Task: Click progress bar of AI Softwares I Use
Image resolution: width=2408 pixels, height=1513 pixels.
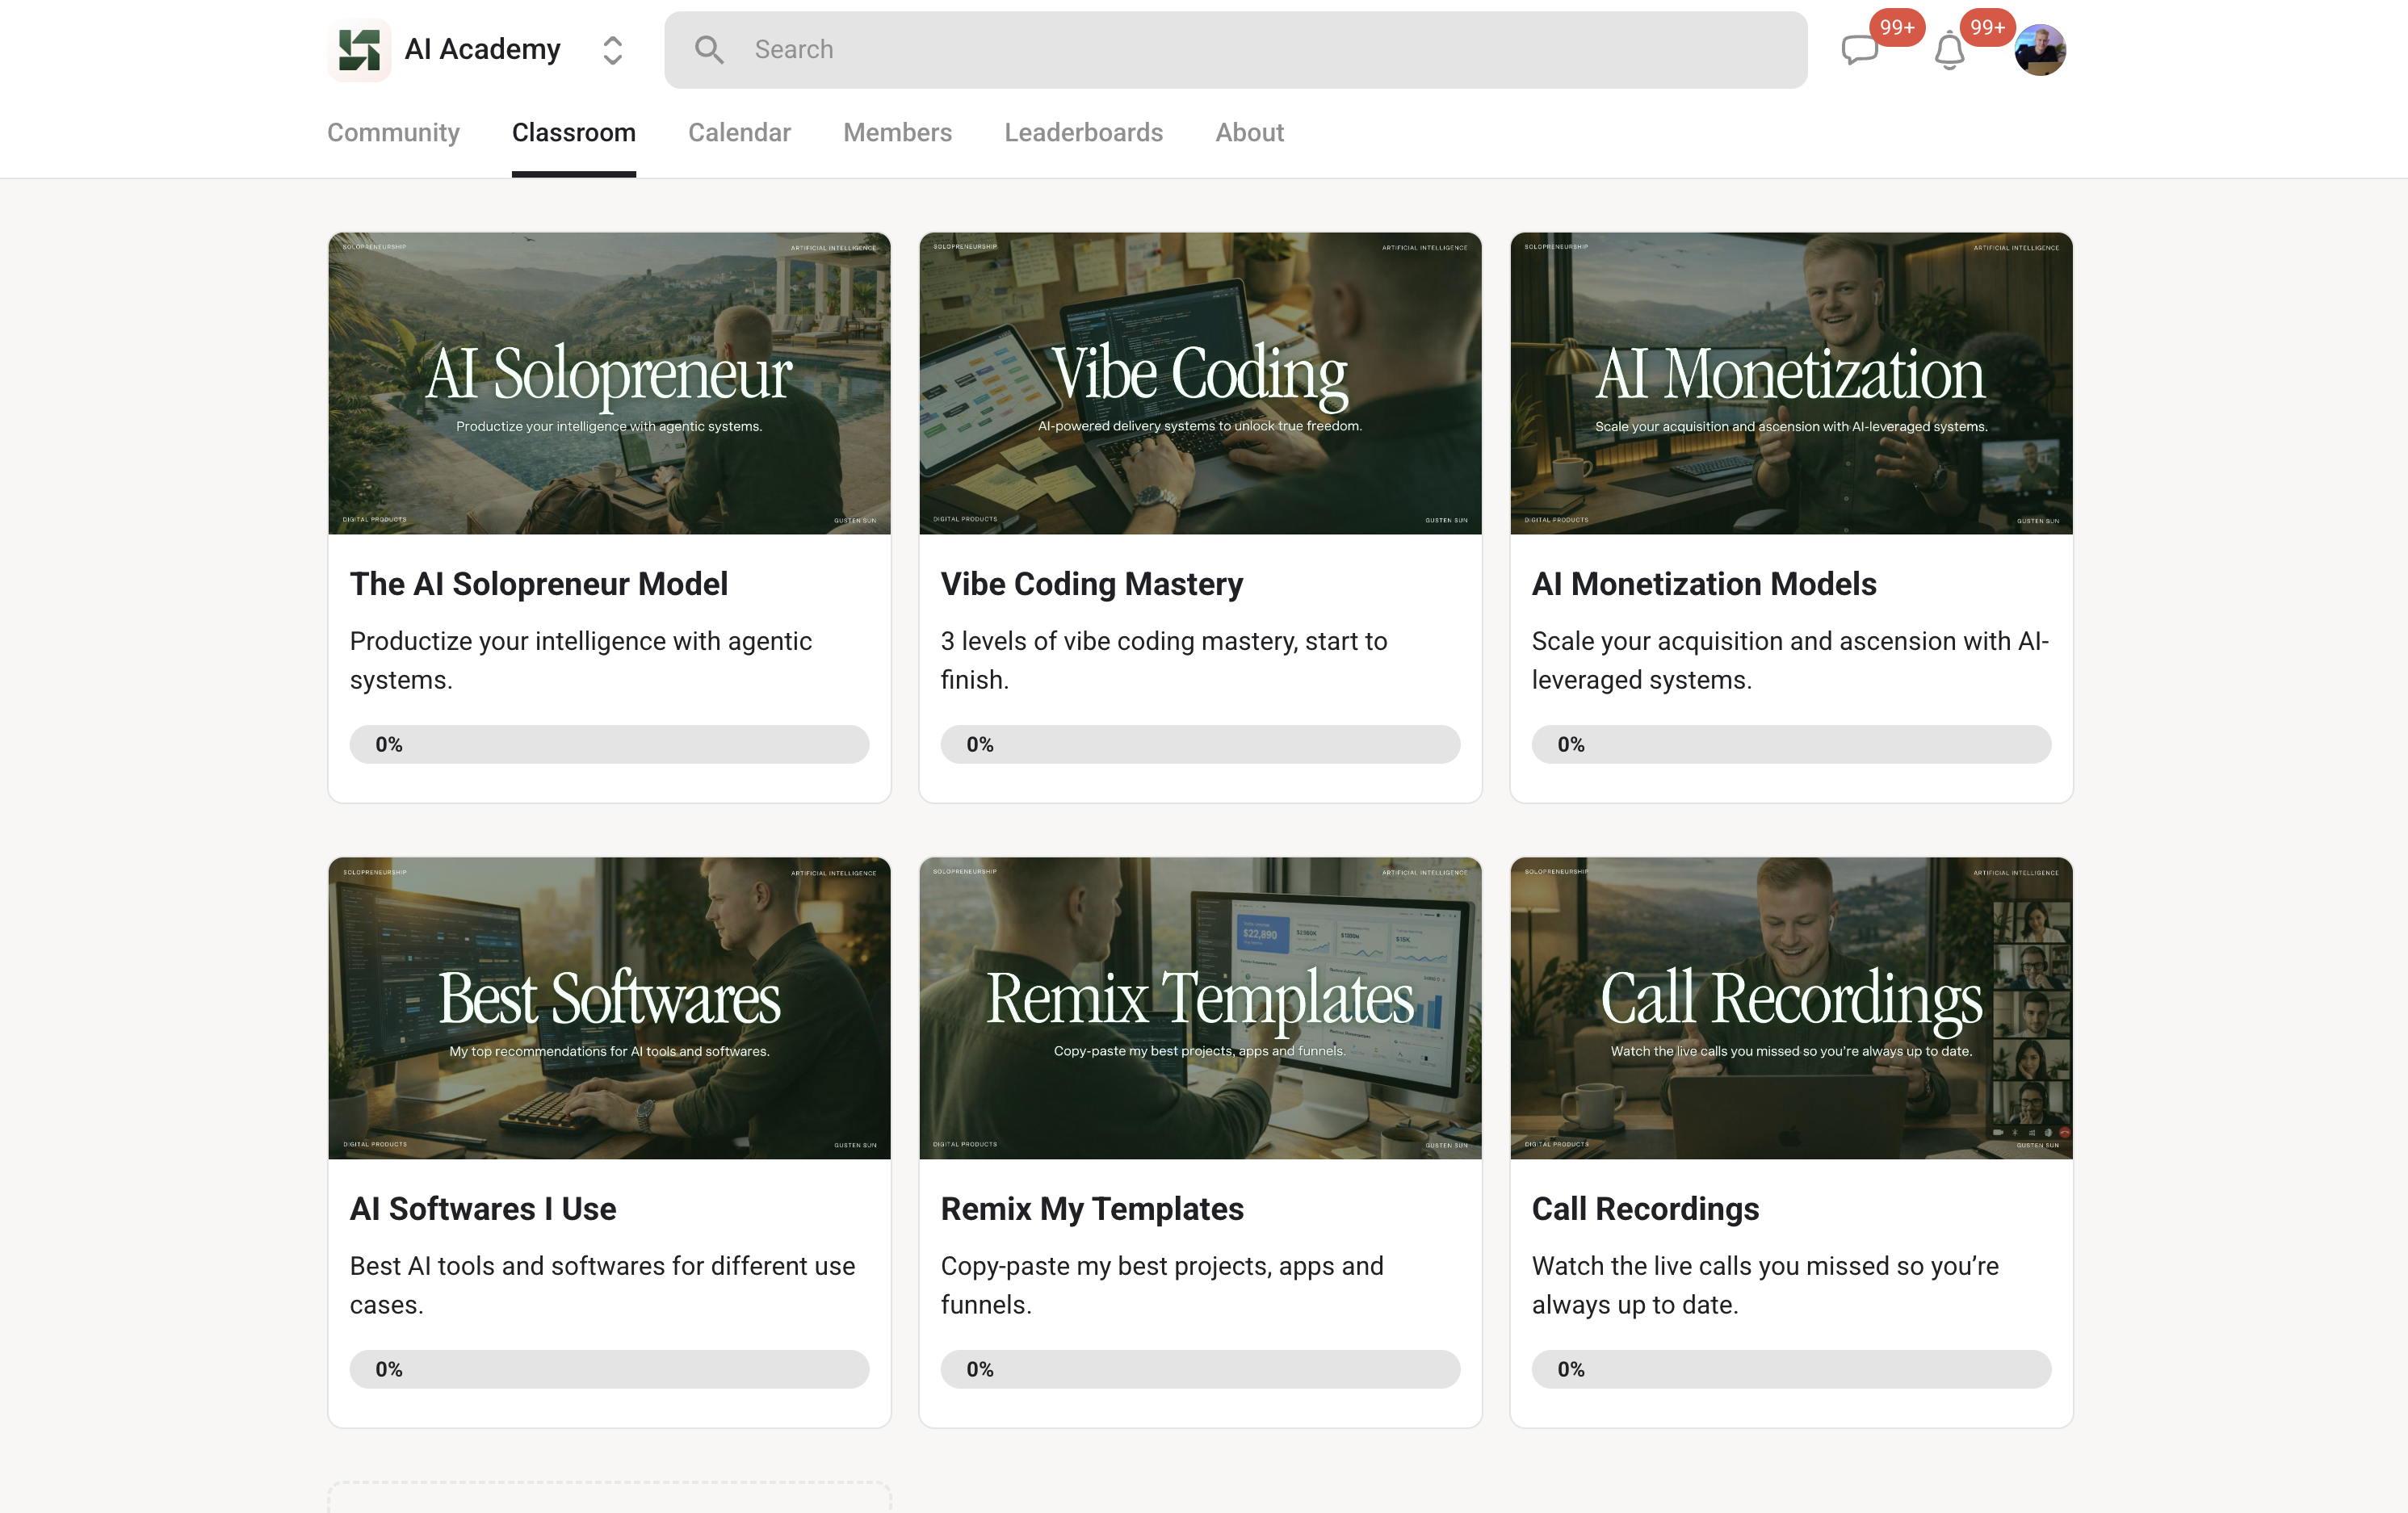Action: pos(609,1369)
